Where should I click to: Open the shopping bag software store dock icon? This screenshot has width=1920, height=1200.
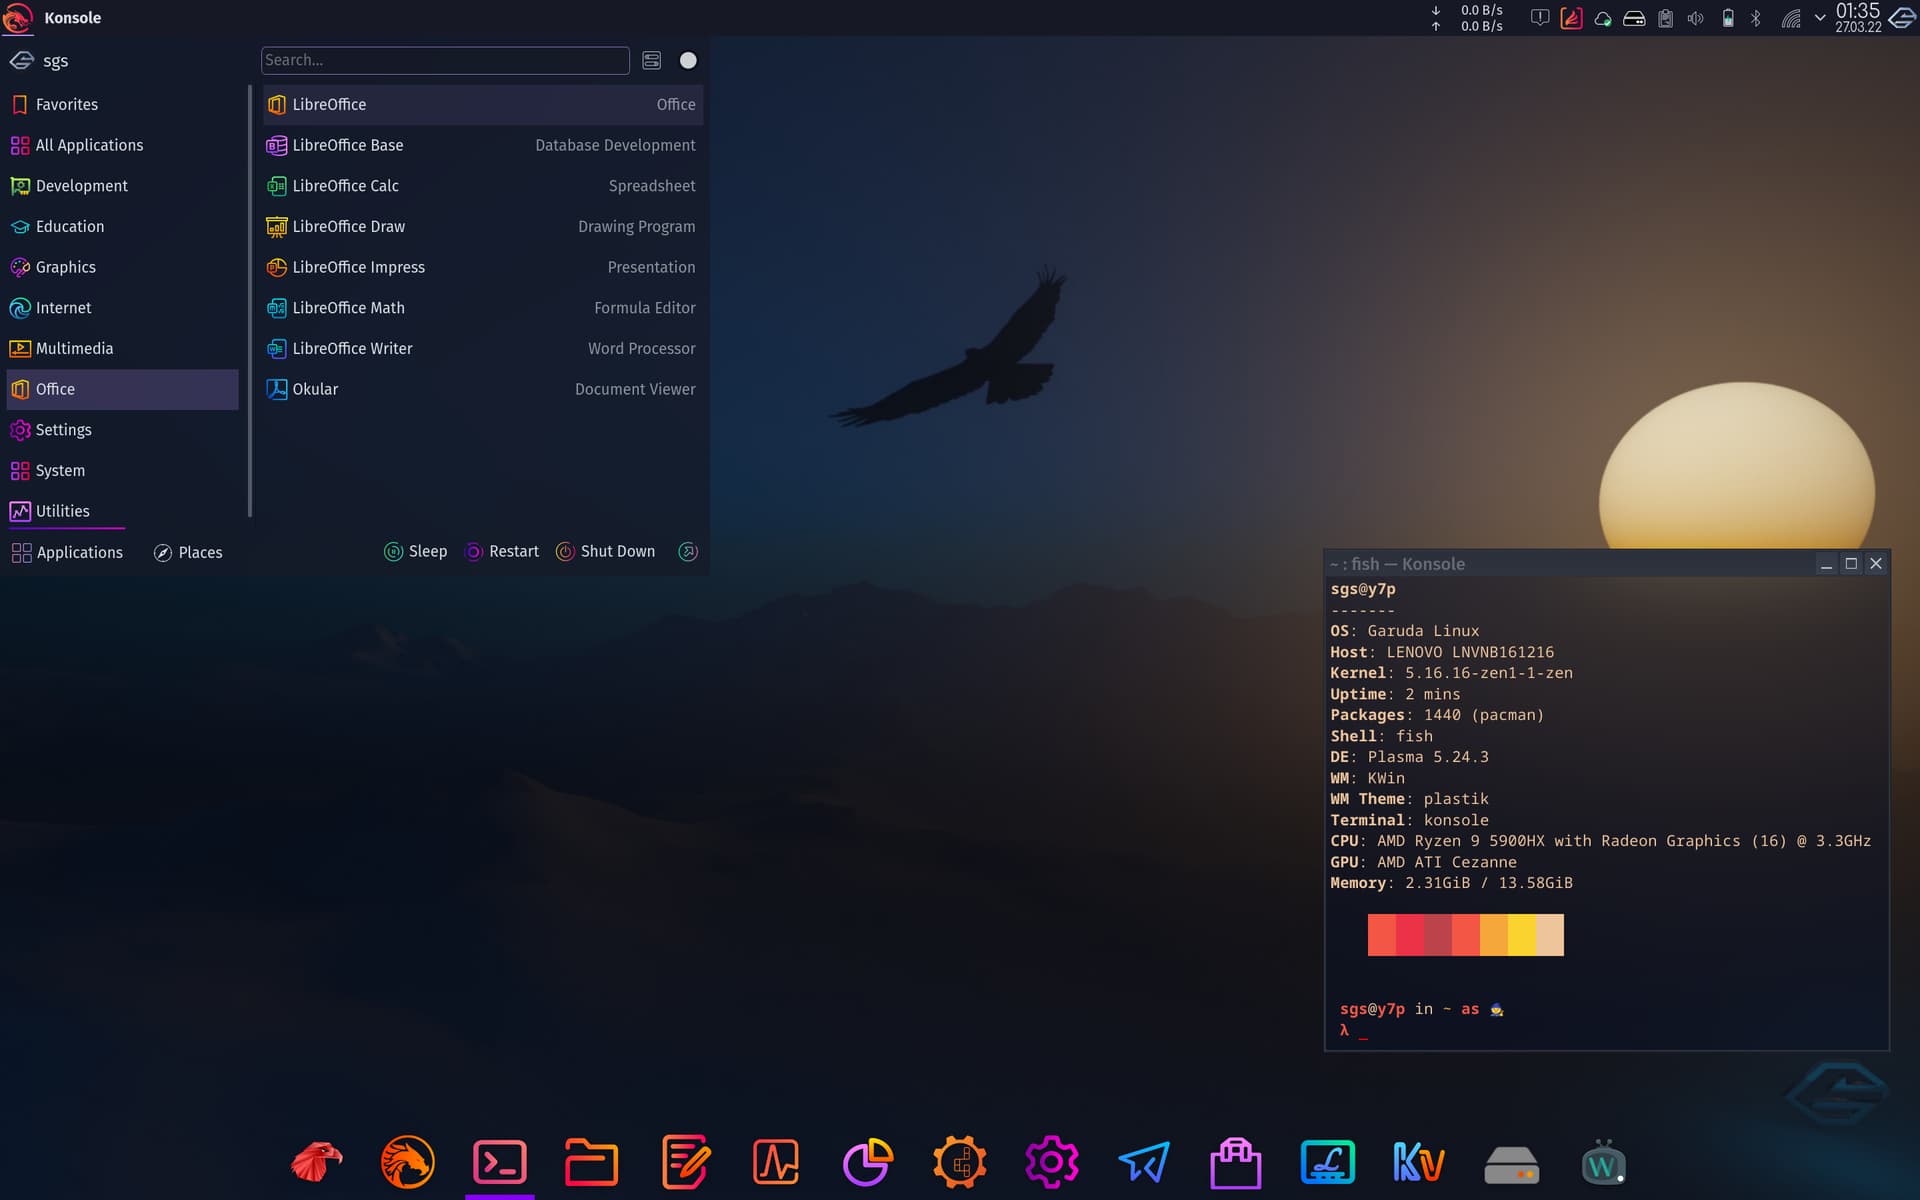[x=1236, y=1162]
